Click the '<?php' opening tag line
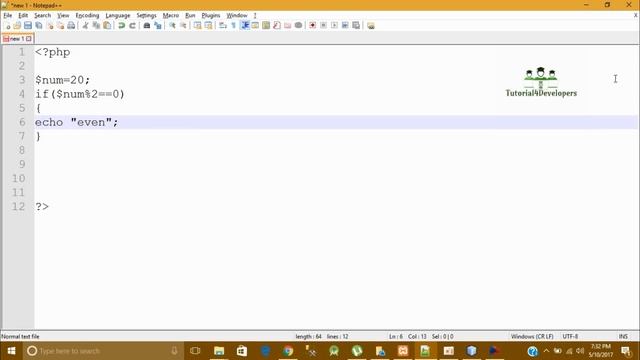Image resolution: width=640 pixels, height=360 pixels. pos(53,52)
